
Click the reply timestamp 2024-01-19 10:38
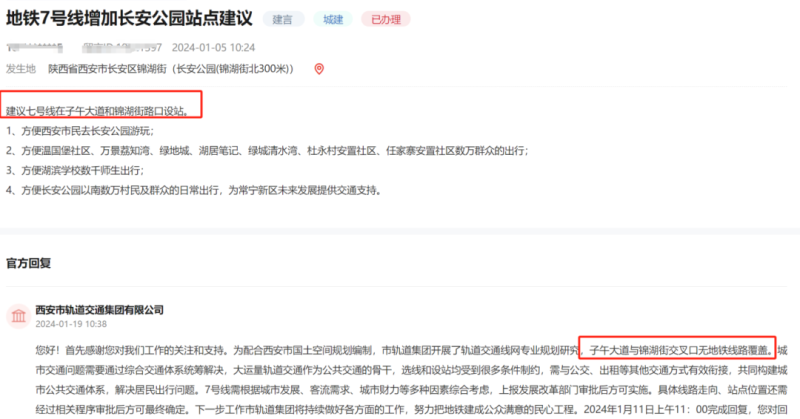pos(71,325)
